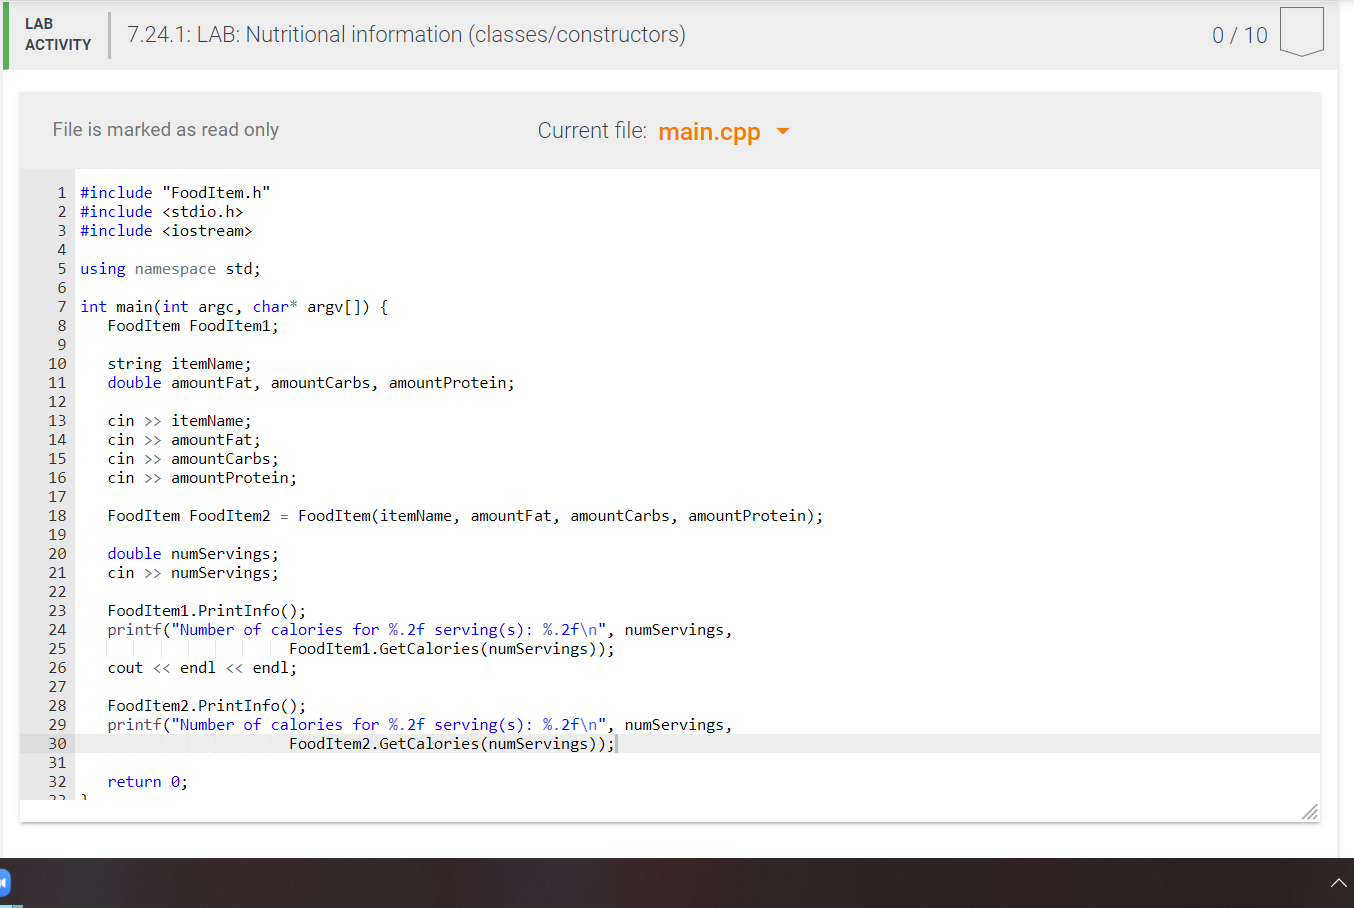This screenshot has height=908, width=1354.
Task: Click the FoodItem1.PrintInfo call
Action: 205,610
